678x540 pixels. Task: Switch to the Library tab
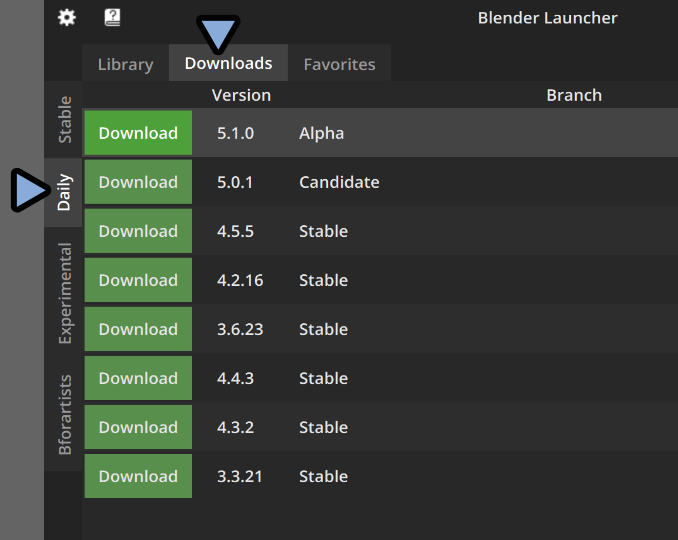[125, 64]
